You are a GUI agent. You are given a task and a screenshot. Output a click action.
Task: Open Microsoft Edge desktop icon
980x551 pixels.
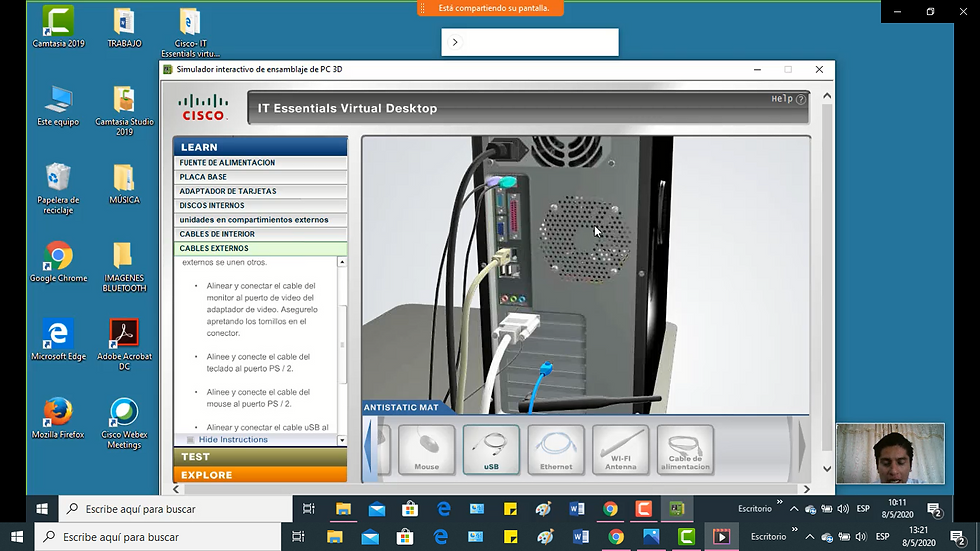click(x=58, y=340)
